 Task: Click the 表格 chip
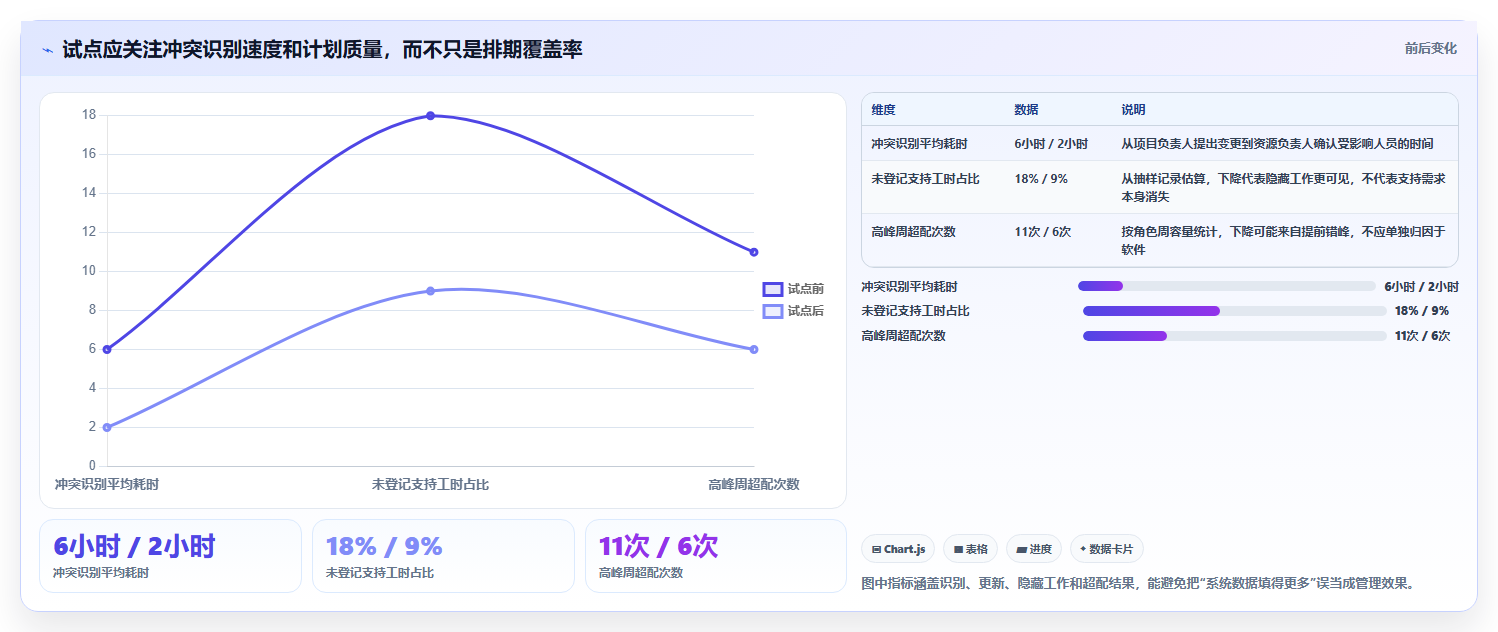pos(970,549)
